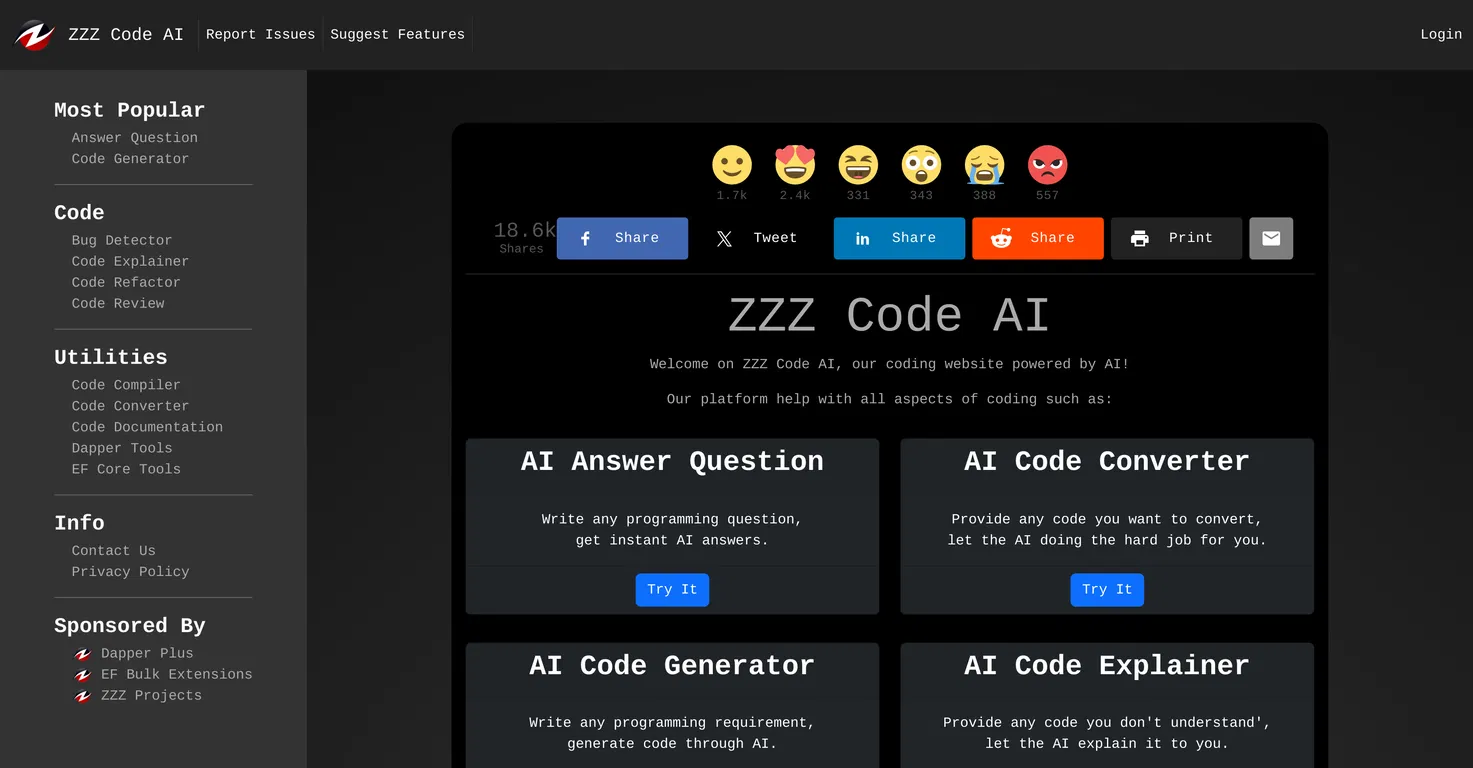The height and width of the screenshot is (768, 1473).
Task: Open Report Issues in top navigation
Action: (x=260, y=34)
